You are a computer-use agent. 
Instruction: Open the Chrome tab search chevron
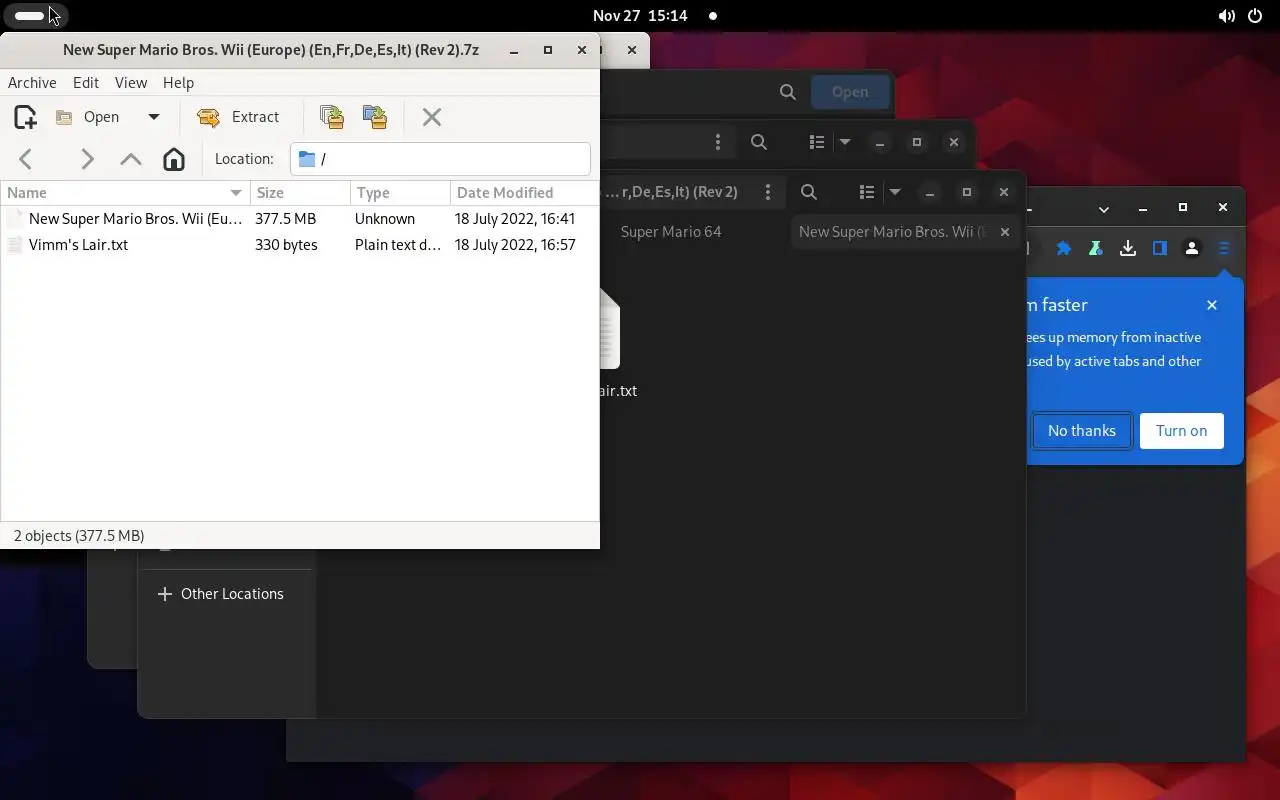(x=1103, y=209)
